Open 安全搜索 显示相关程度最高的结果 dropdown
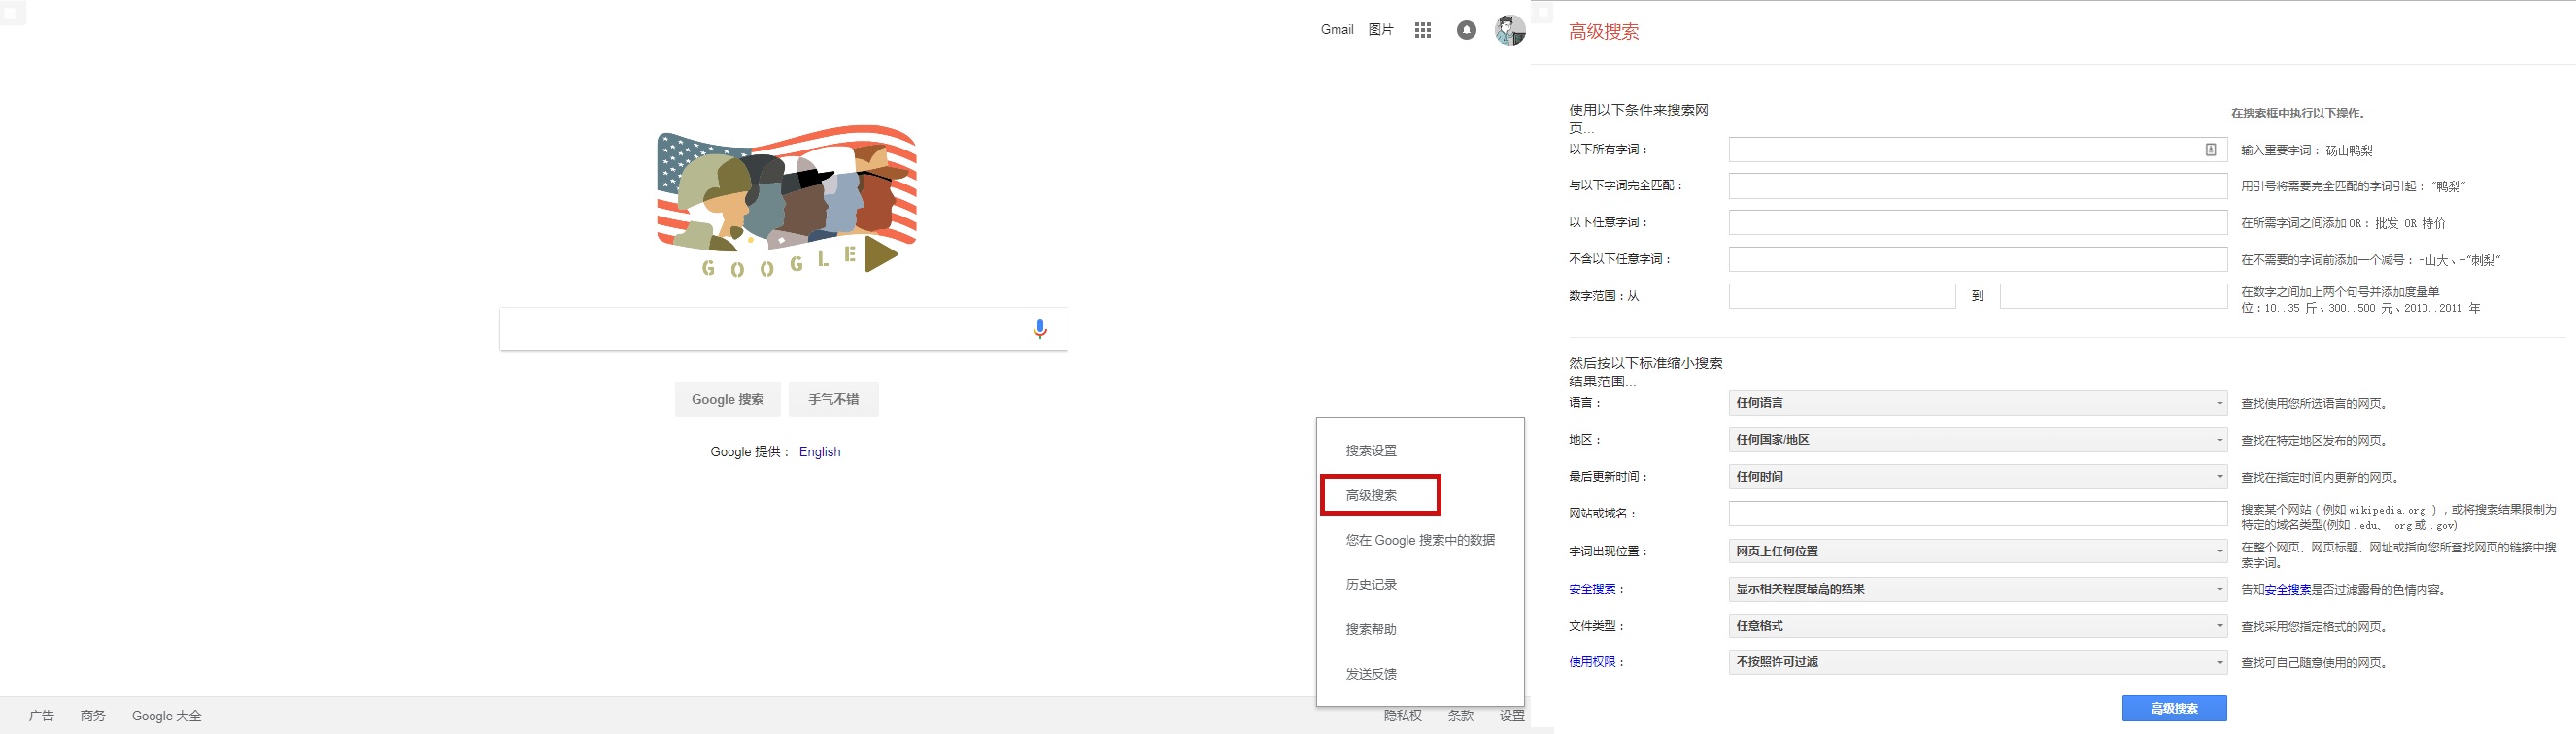This screenshot has width=2576, height=734. point(1978,589)
